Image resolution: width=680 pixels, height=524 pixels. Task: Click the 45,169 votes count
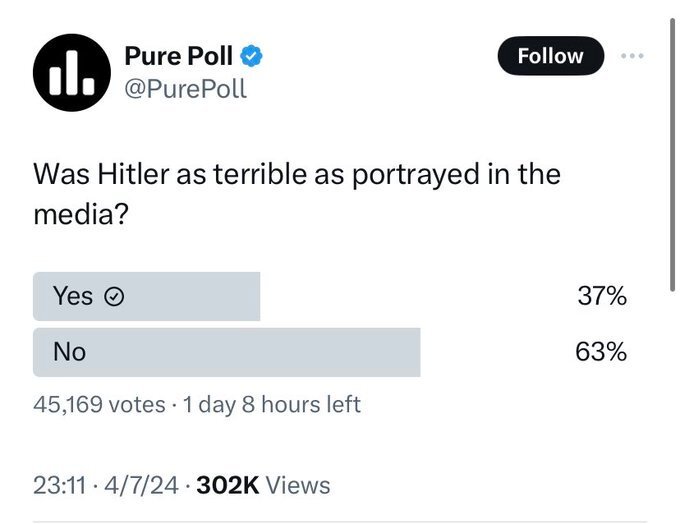[99, 405]
